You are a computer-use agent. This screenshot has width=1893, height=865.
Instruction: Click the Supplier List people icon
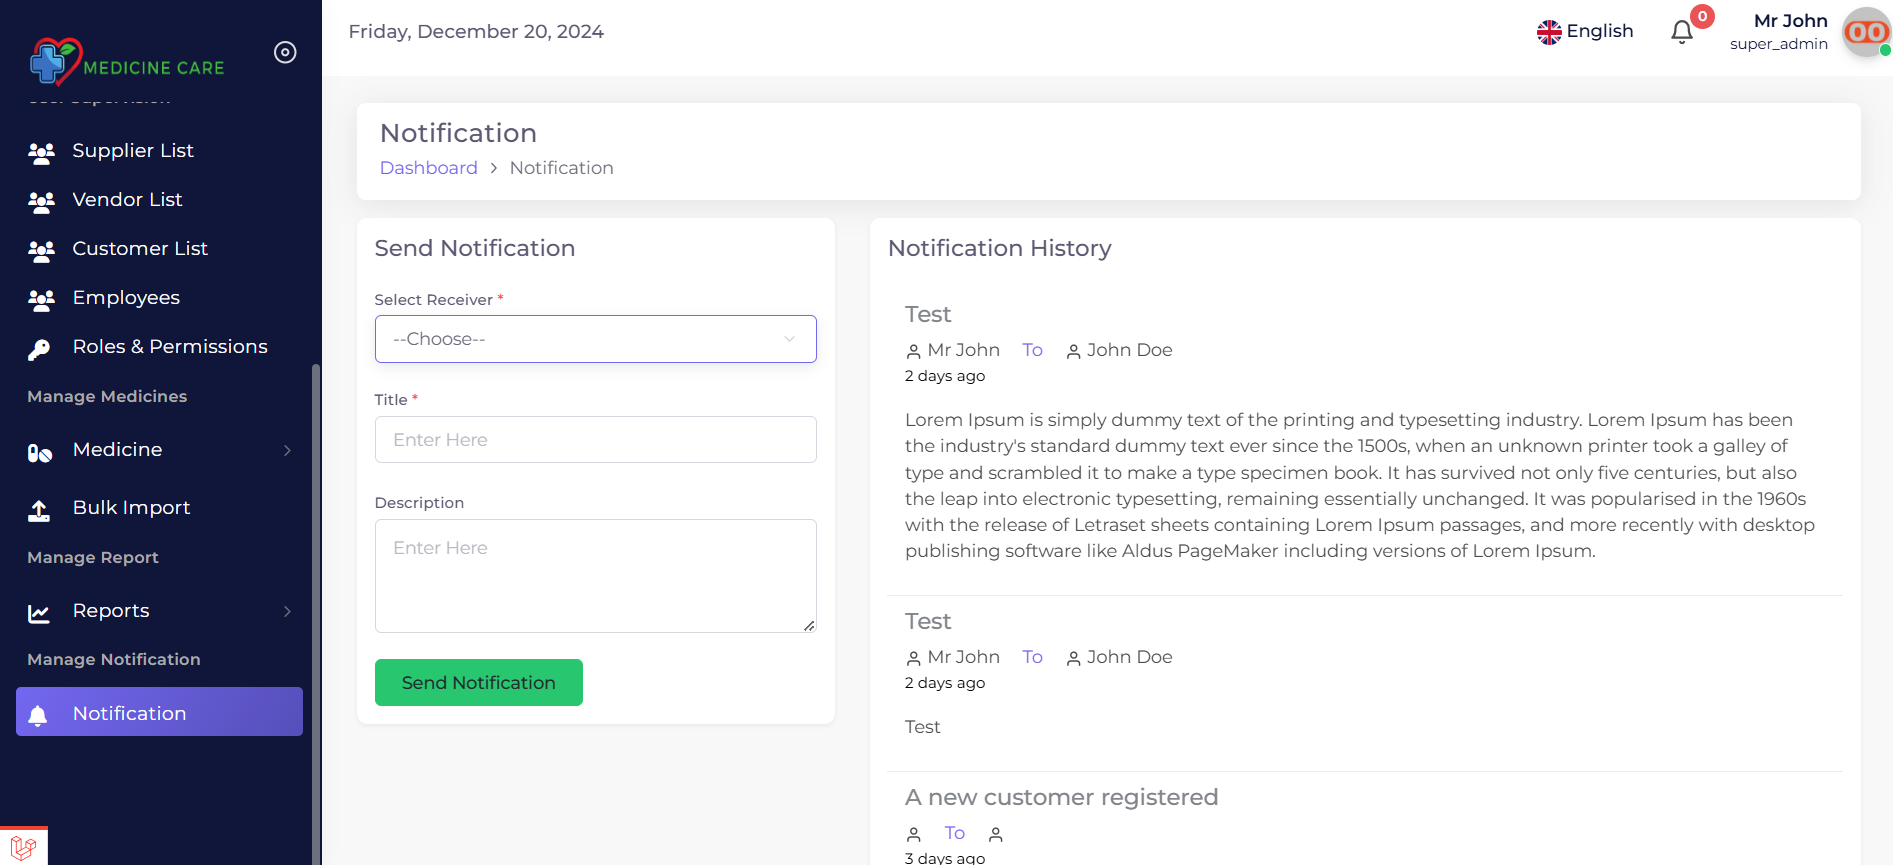pyautogui.click(x=41, y=152)
